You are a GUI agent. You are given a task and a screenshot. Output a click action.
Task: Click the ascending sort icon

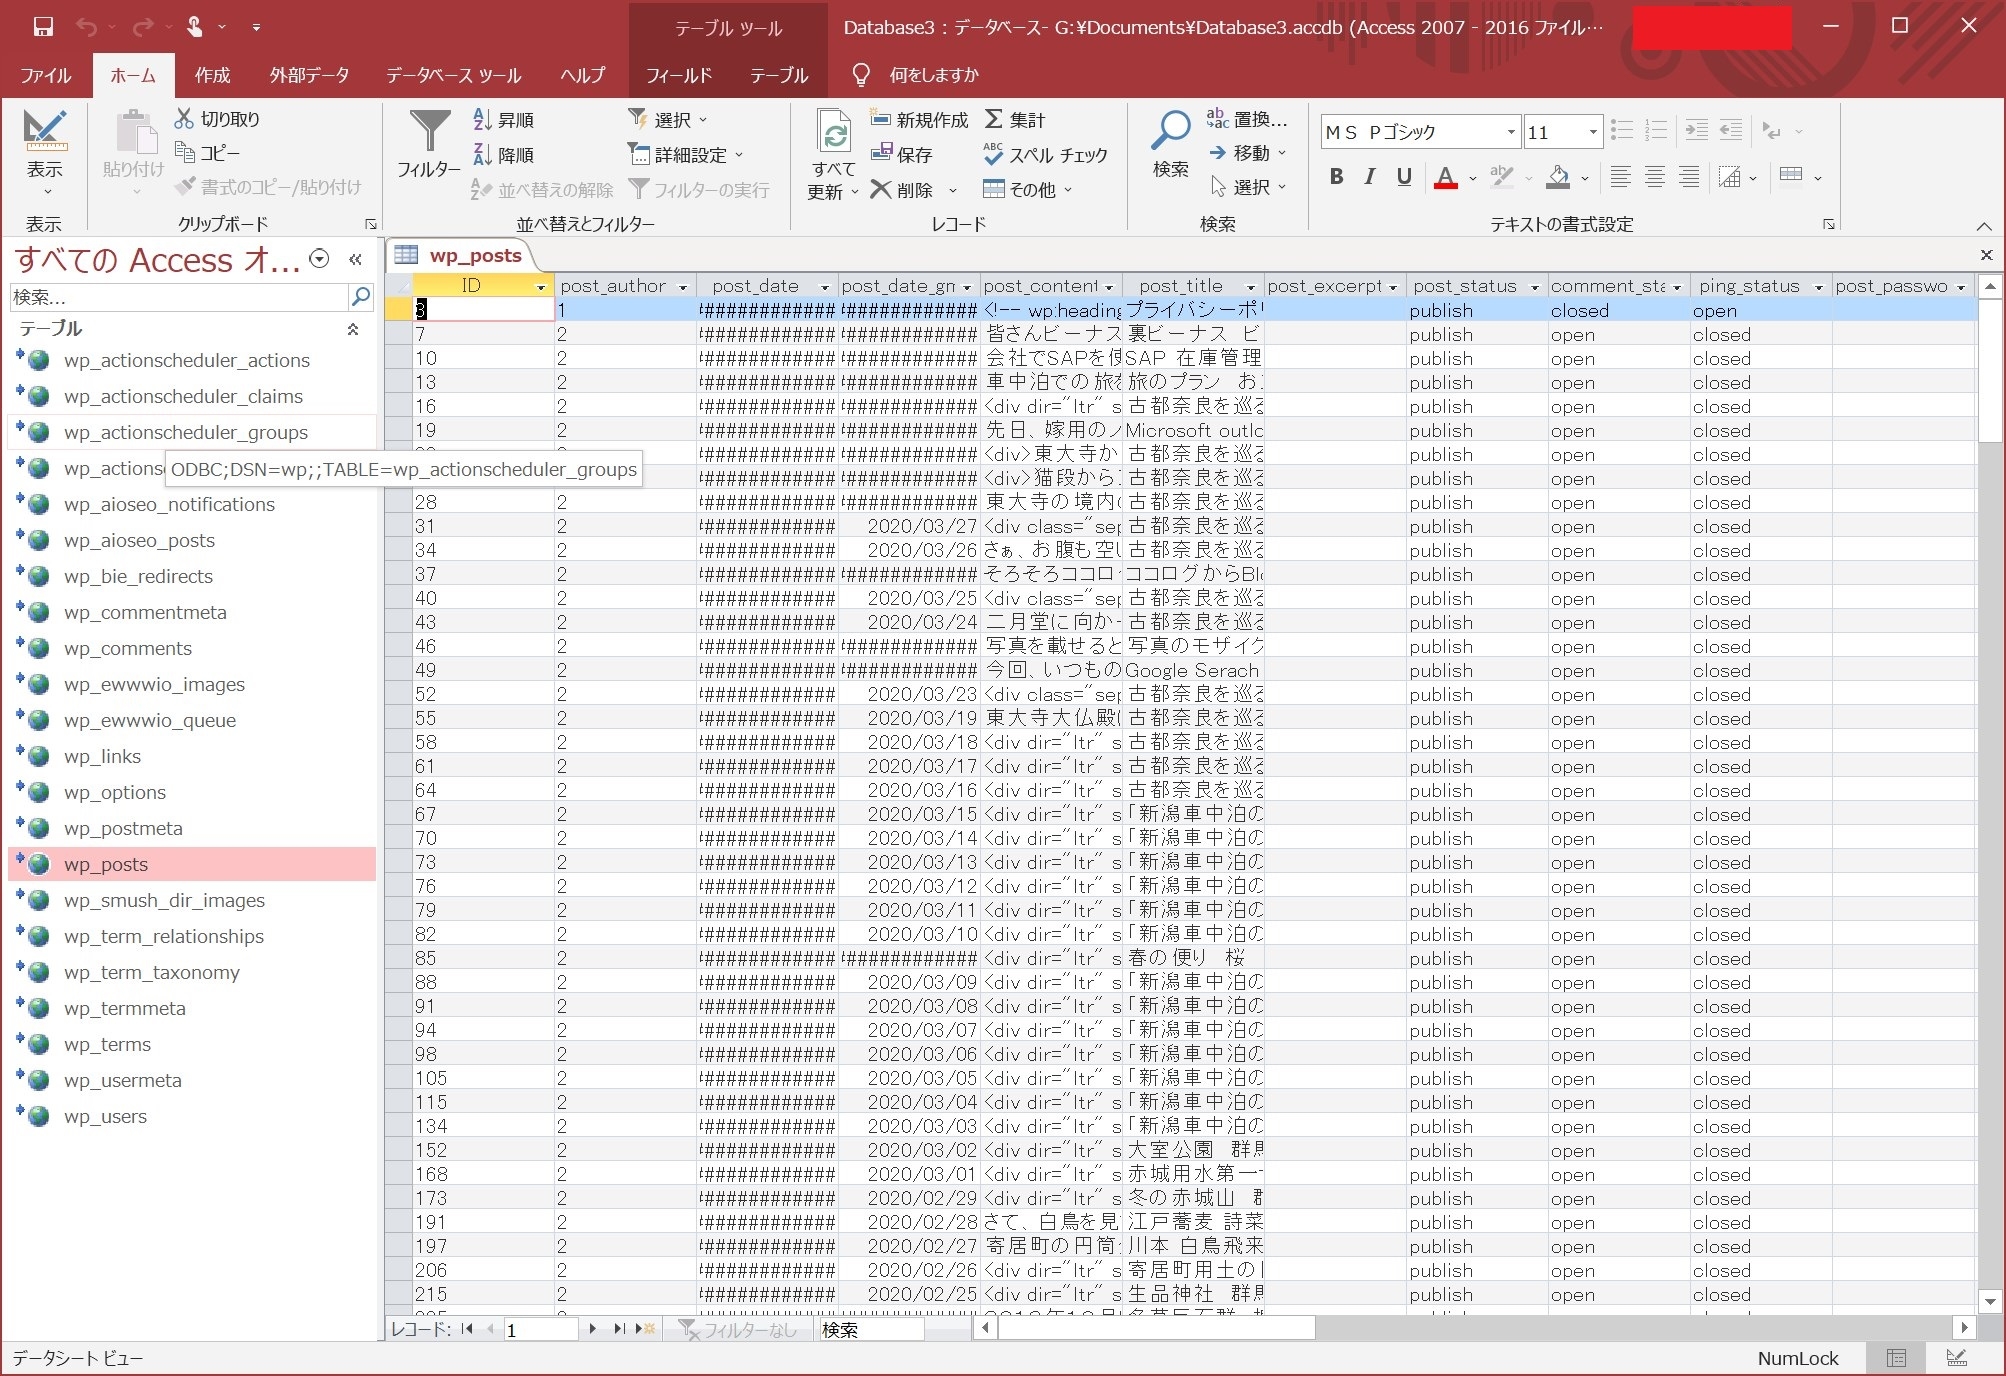tap(482, 120)
